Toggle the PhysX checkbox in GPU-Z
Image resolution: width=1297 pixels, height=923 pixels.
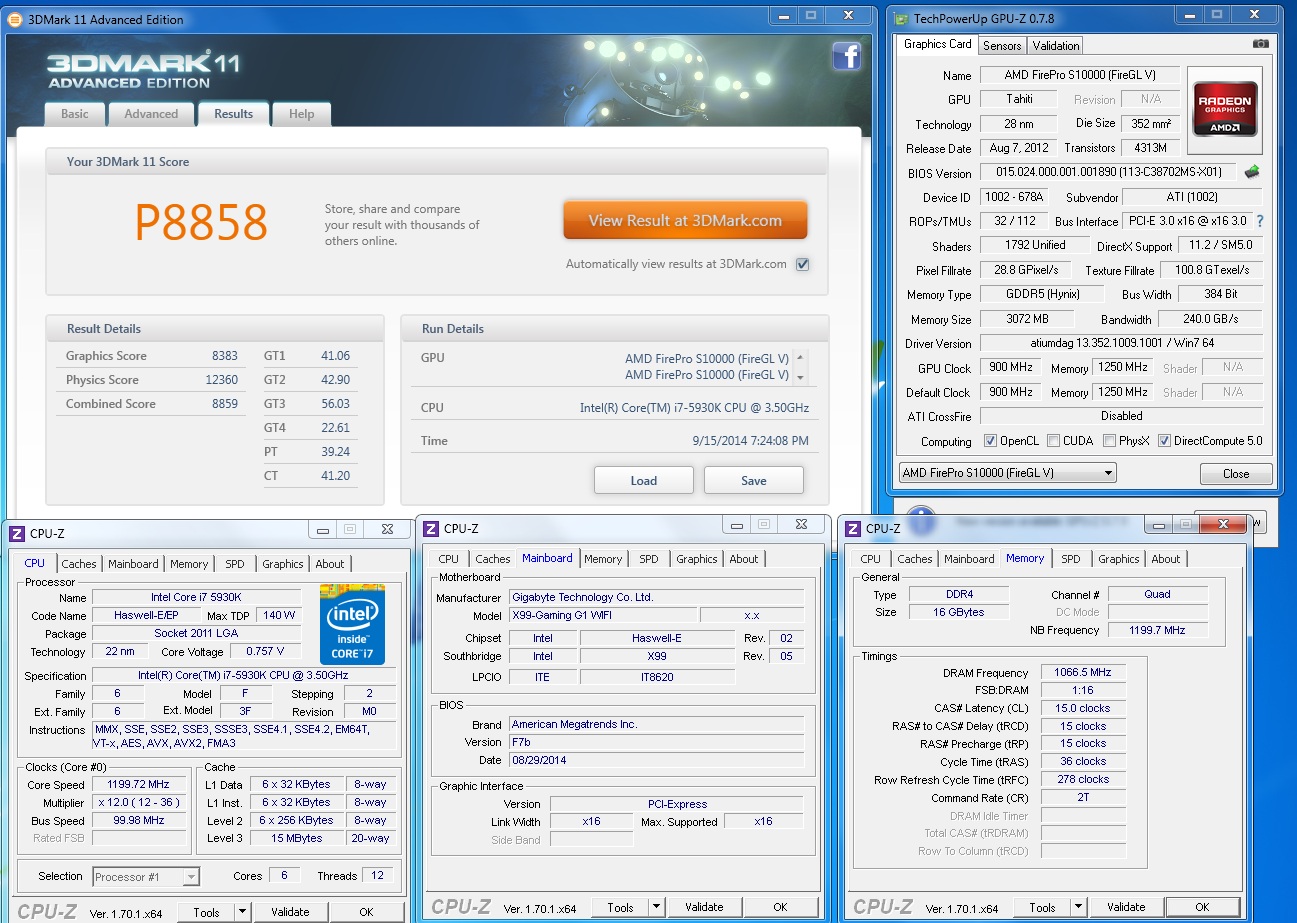(x=1110, y=441)
